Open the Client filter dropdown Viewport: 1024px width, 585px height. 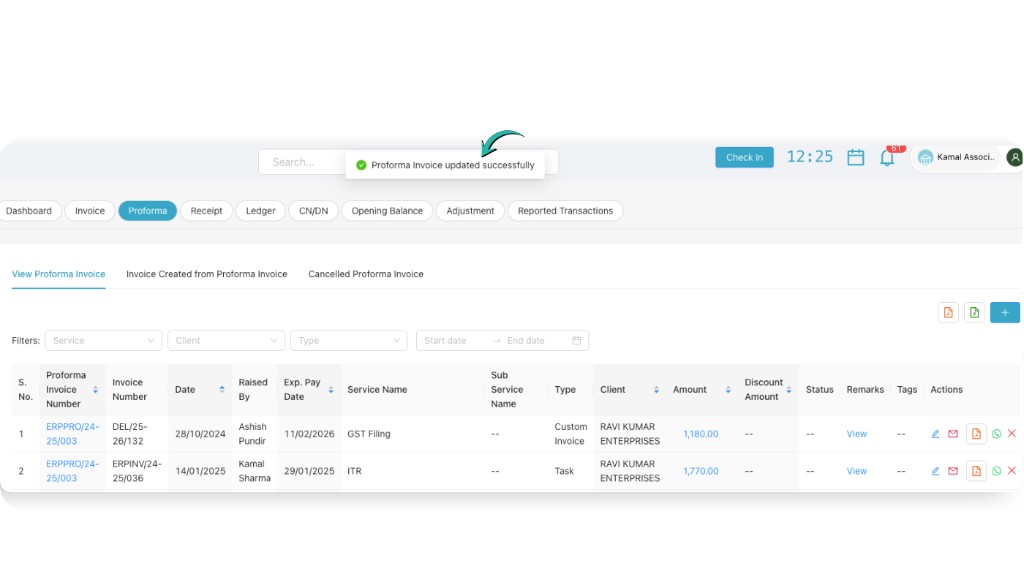pyautogui.click(x=226, y=341)
